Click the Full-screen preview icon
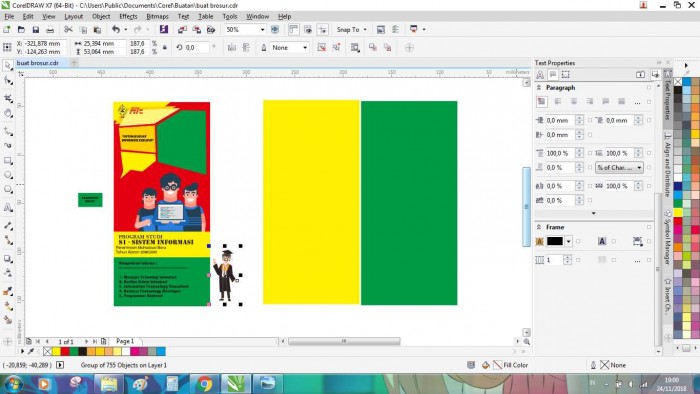 (x=275, y=29)
